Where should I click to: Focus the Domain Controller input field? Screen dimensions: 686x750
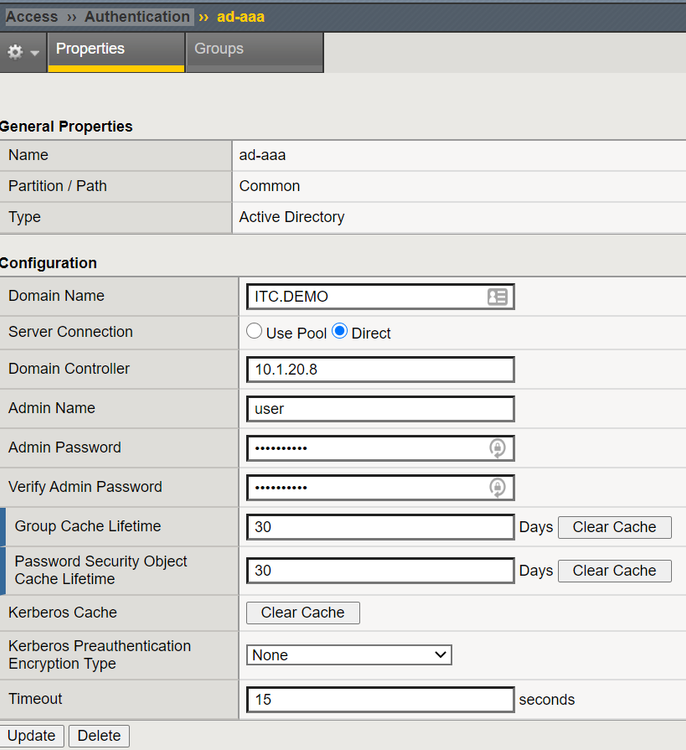pos(380,369)
